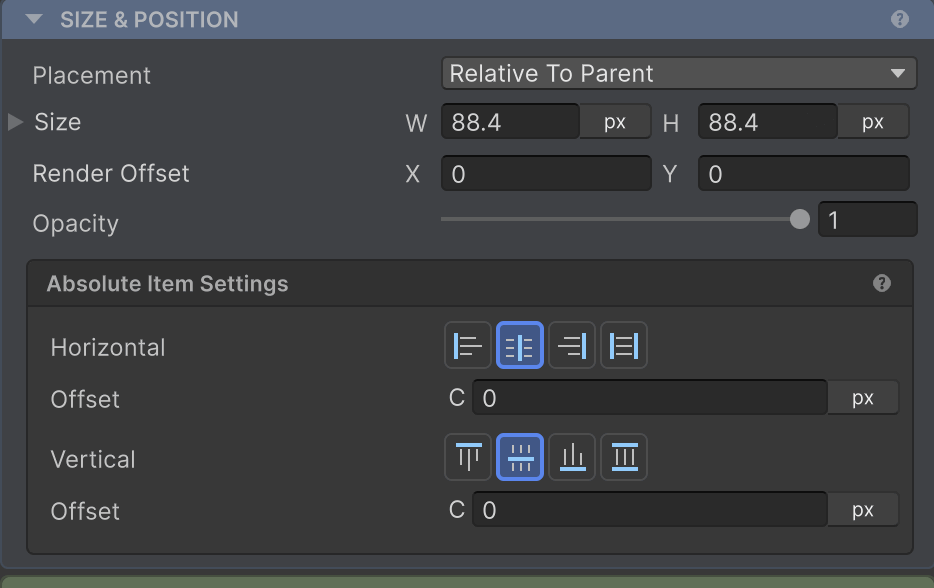Select horizontal left alignment icon
Viewport: 934px width, 588px height.
(x=468, y=346)
